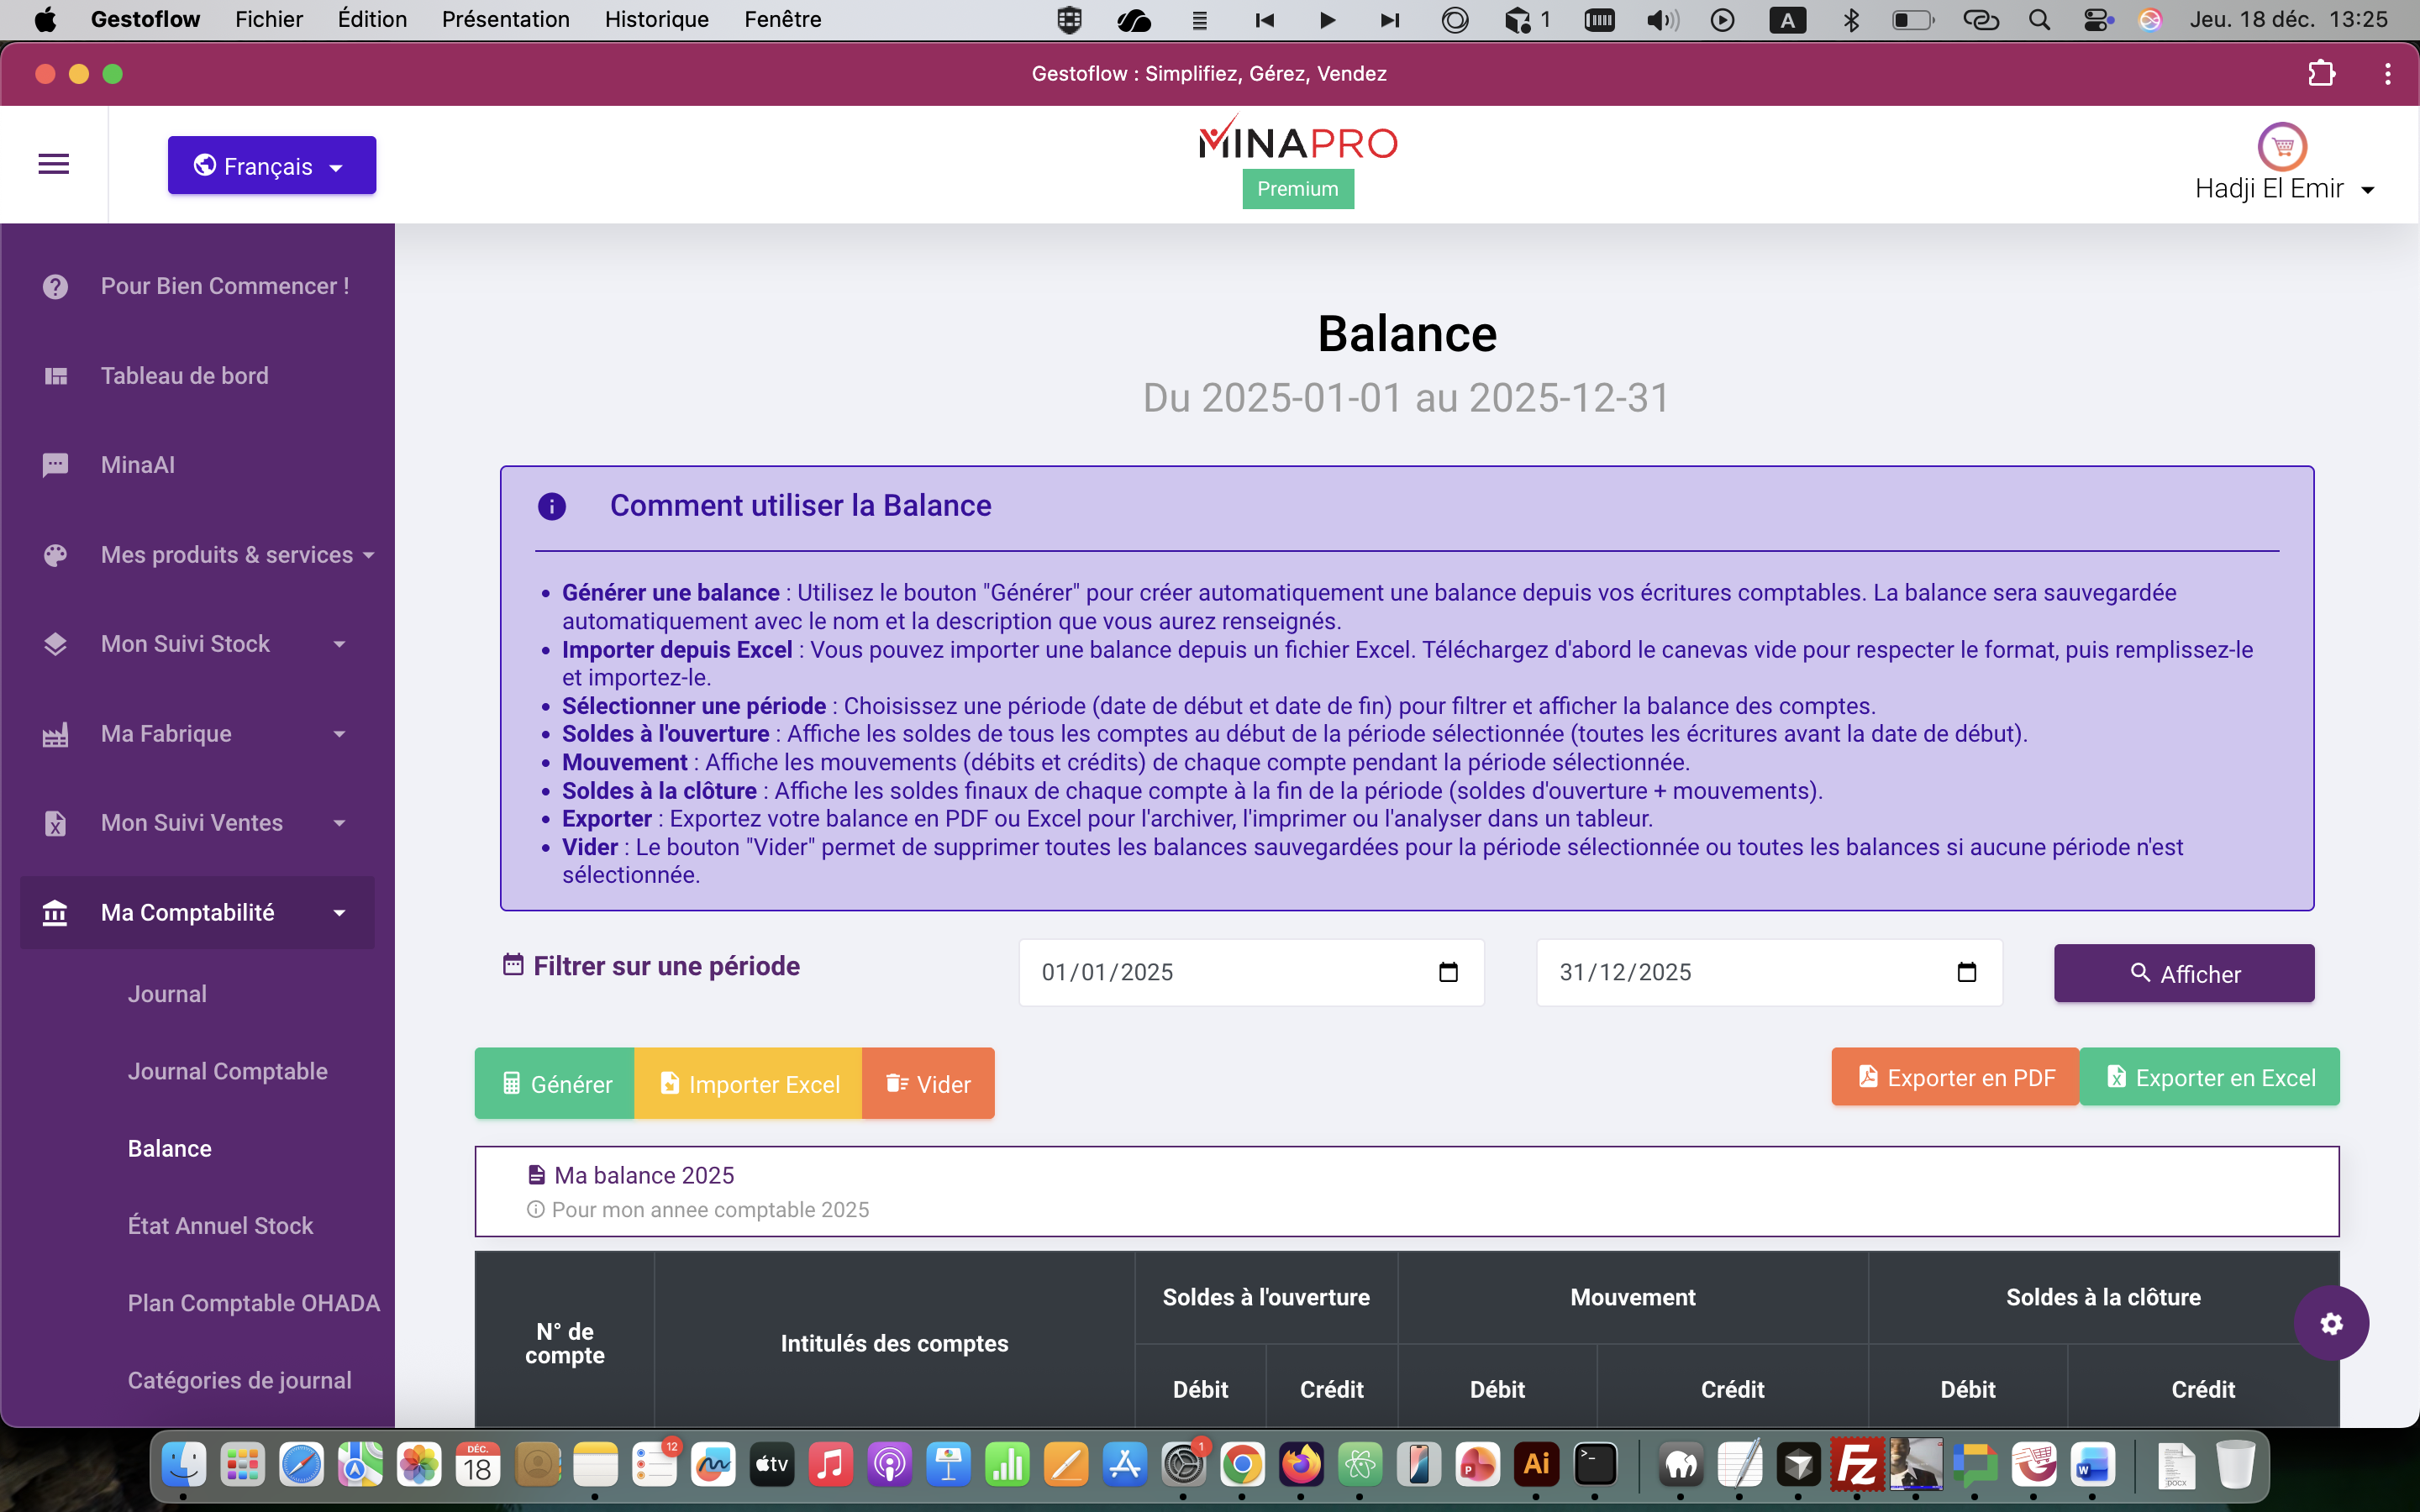The height and width of the screenshot is (1512, 2420).
Task: Open the Français language dropdown
Action: (x=271, y=166)
